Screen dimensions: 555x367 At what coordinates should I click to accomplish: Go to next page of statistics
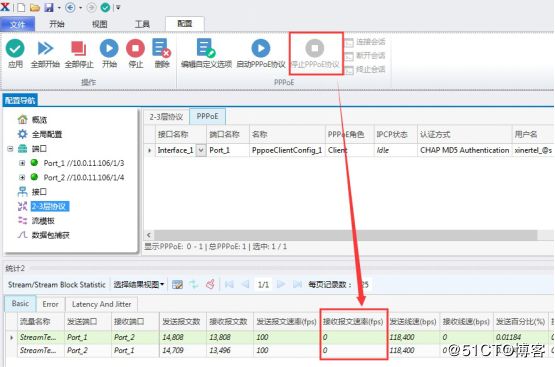(281, 285)
